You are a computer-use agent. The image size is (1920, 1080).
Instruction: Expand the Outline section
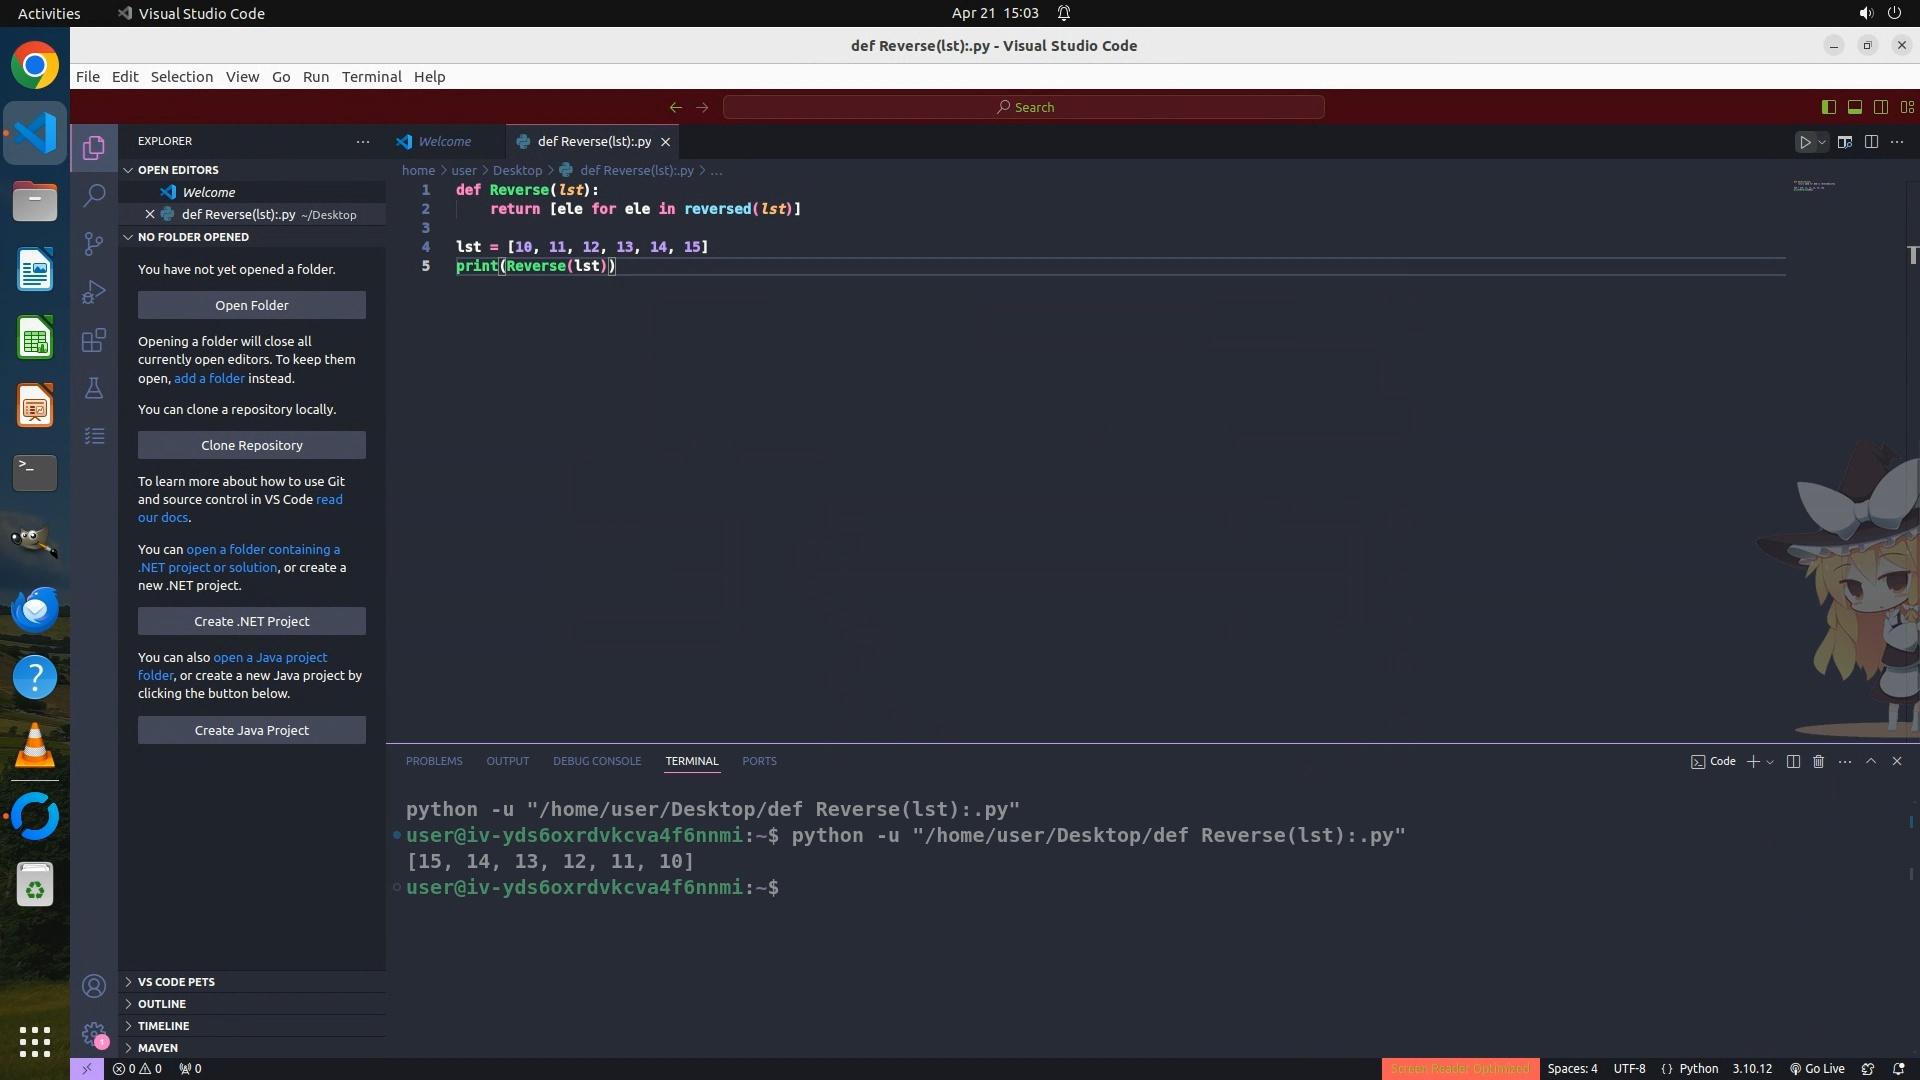point(162,1004)
